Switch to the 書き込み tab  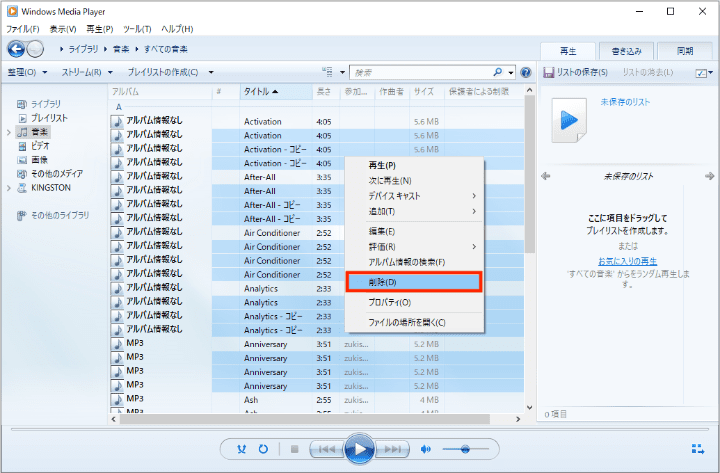(626, 51)
